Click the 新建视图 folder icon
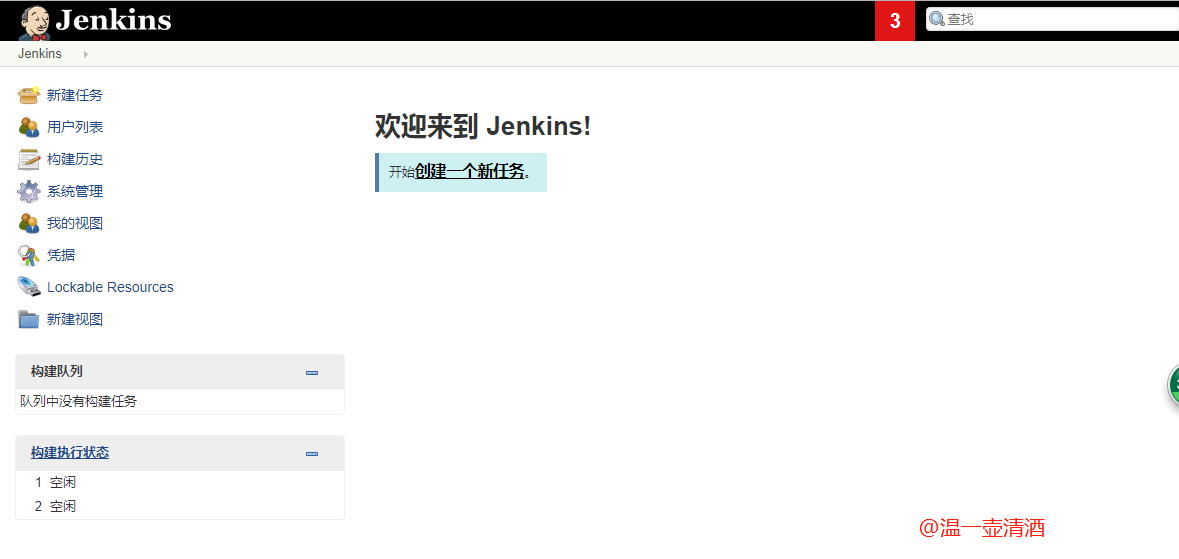This screenshot has height=559, width=1179. click(29, 319)
